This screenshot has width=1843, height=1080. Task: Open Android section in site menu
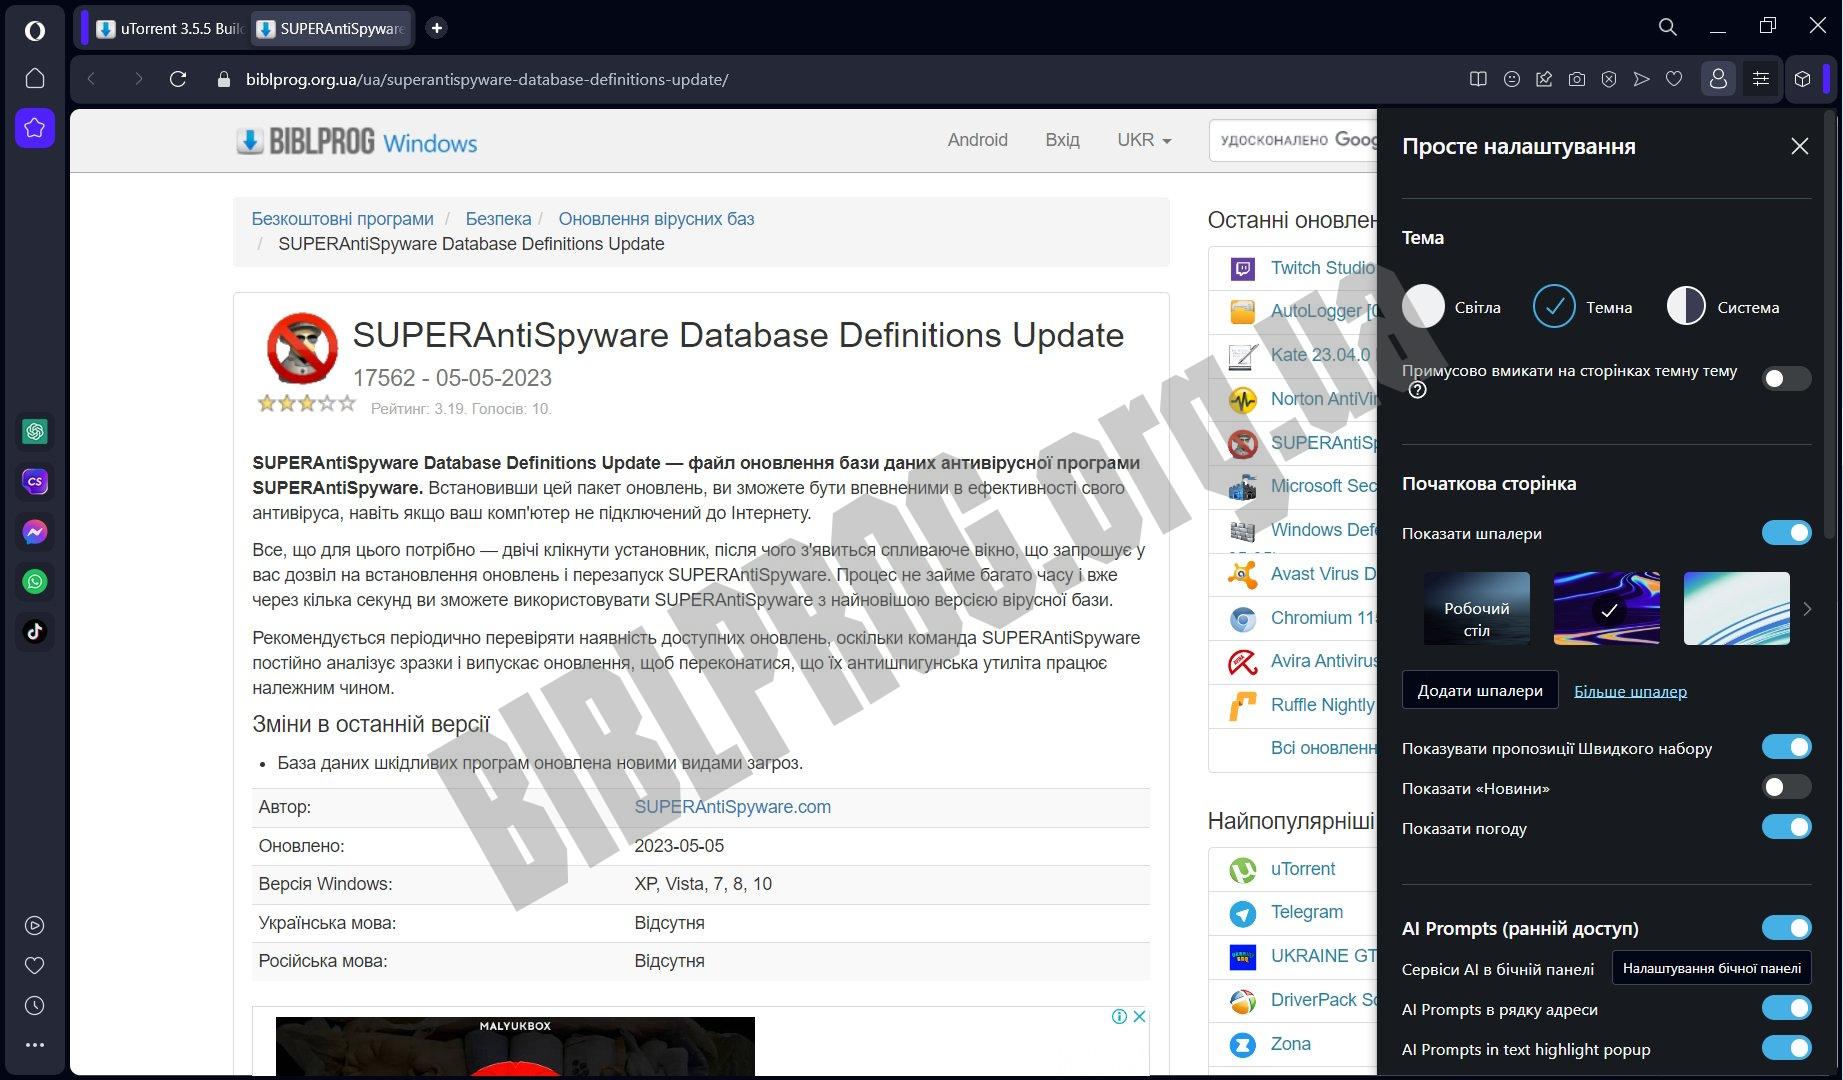pyautogui.click(x=977, y=140)
